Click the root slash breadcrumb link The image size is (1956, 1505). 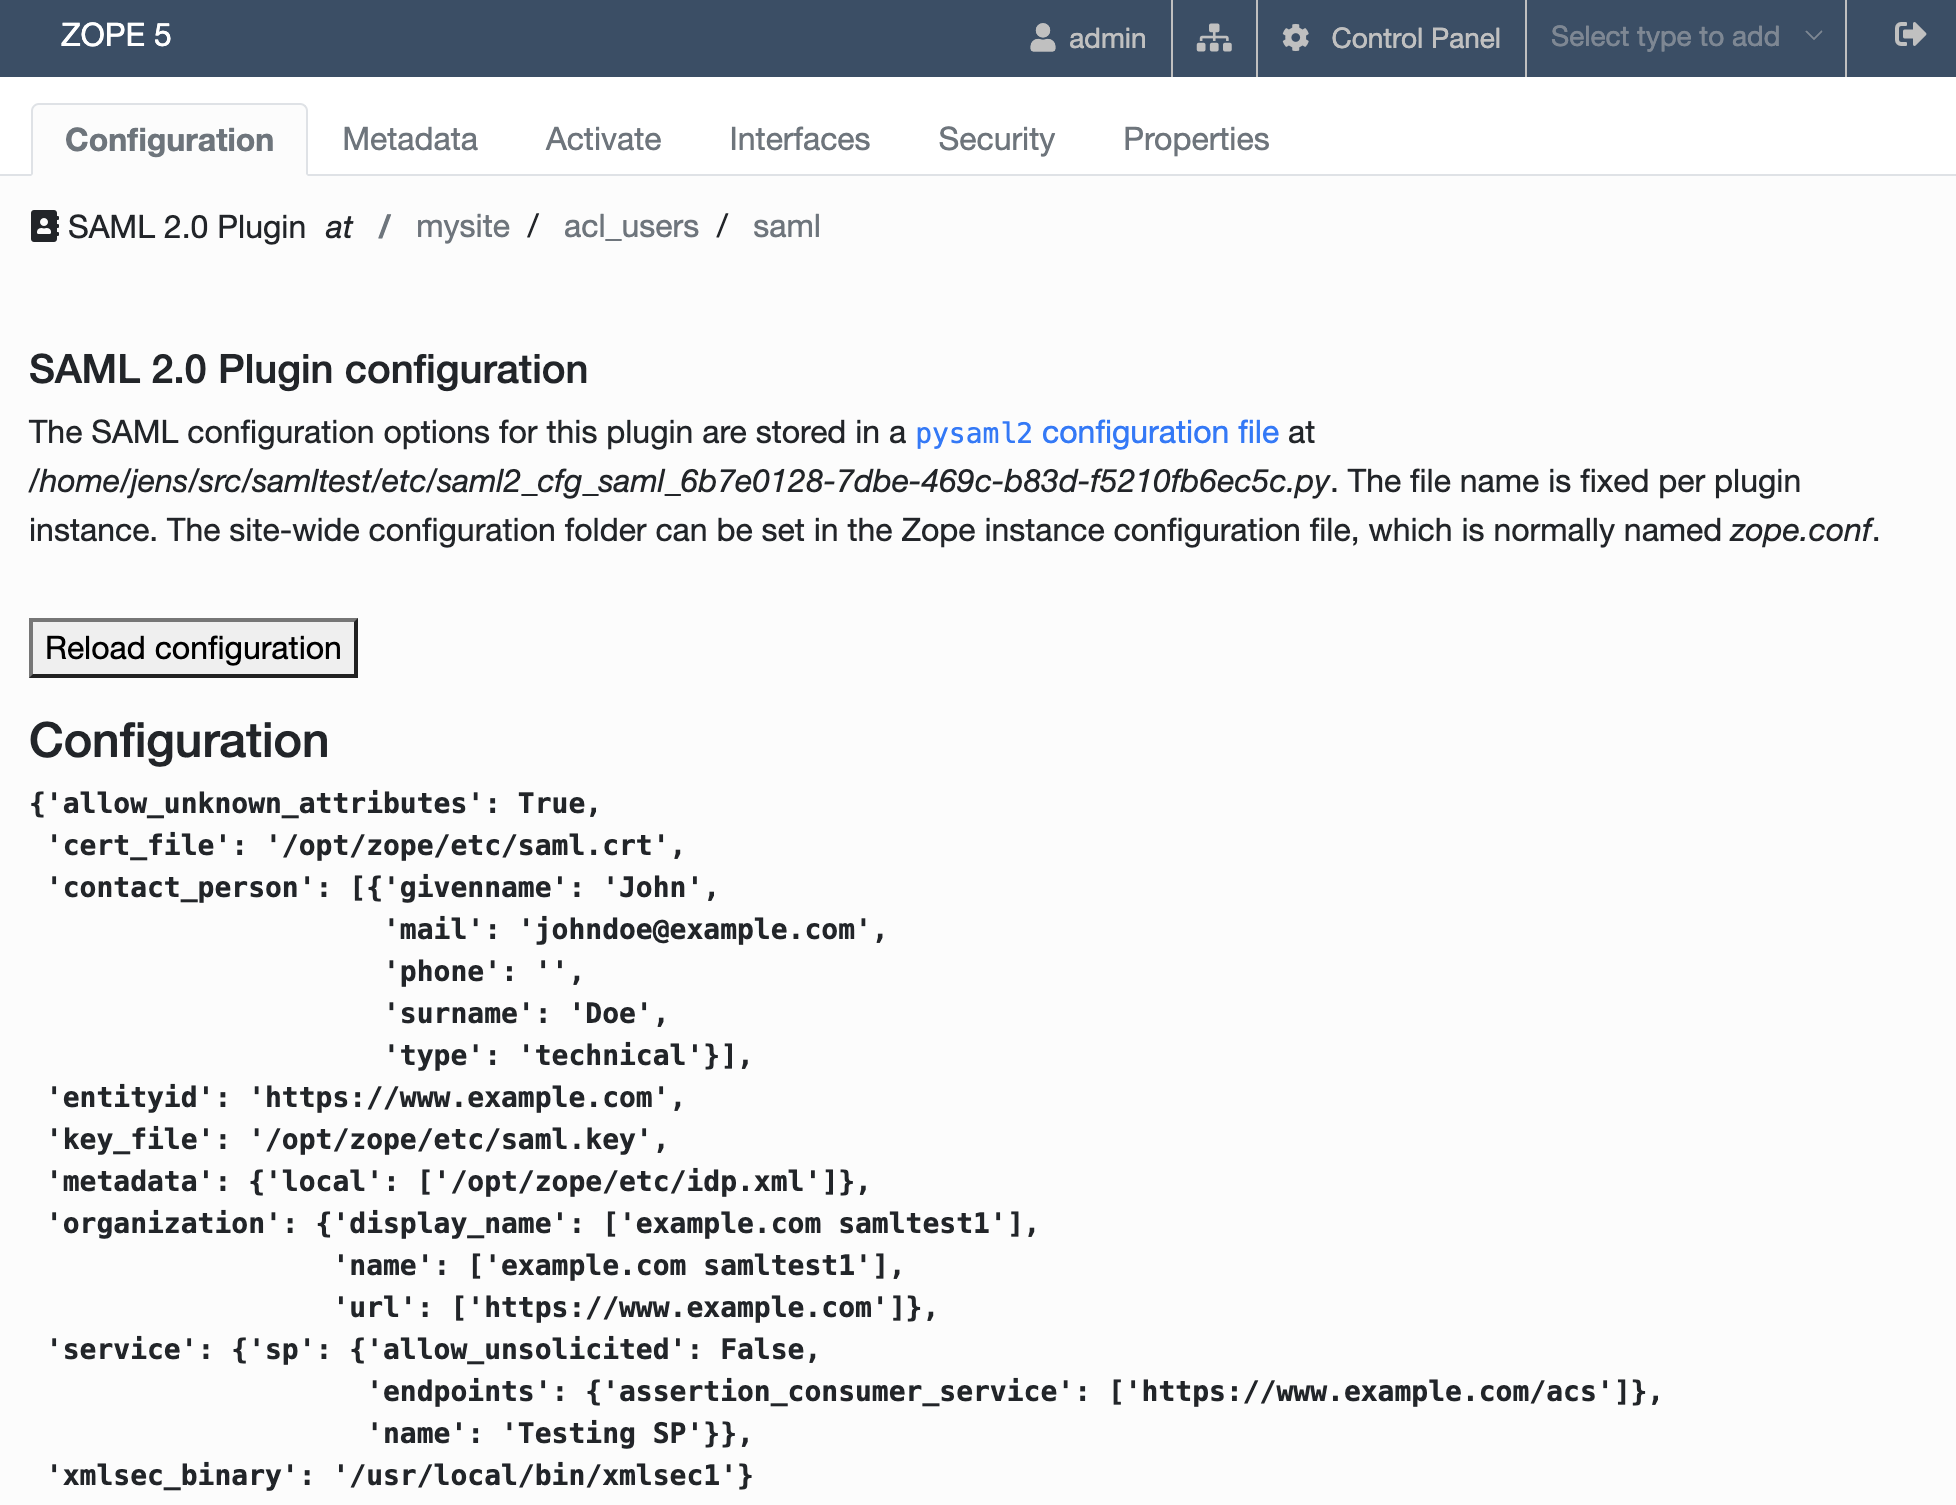384,227
